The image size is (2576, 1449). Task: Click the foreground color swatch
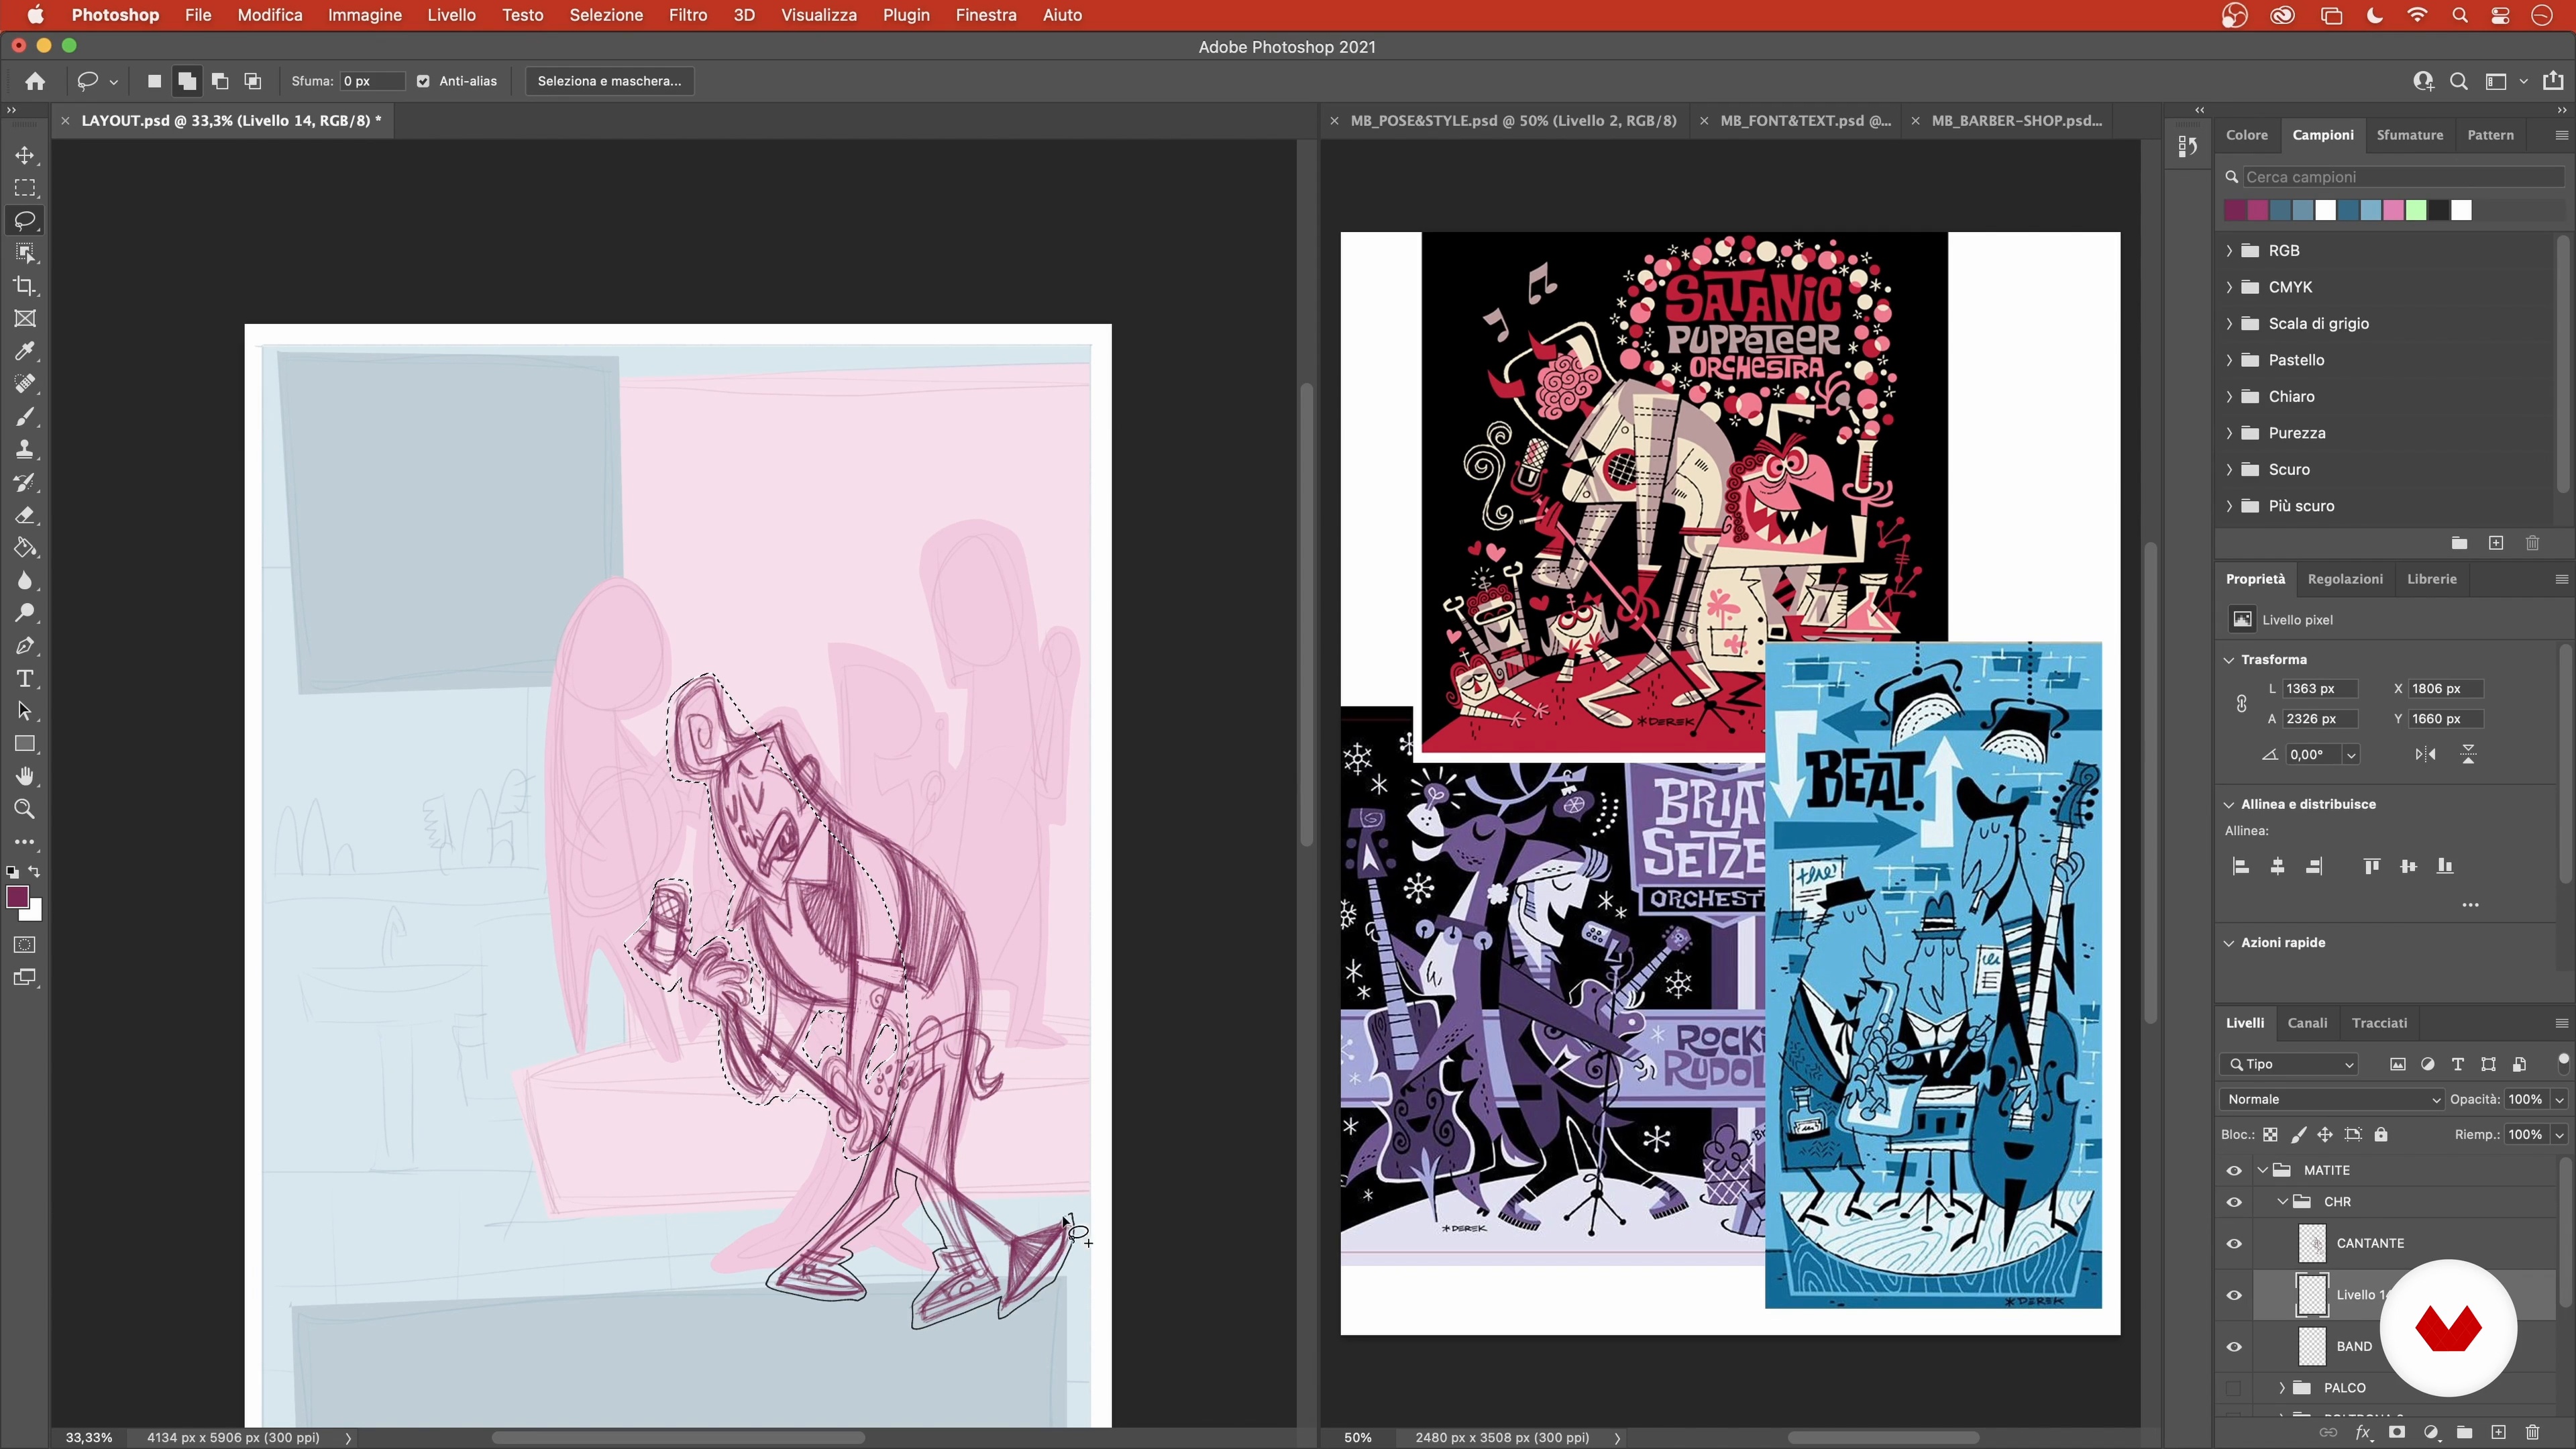coord(17,897)
